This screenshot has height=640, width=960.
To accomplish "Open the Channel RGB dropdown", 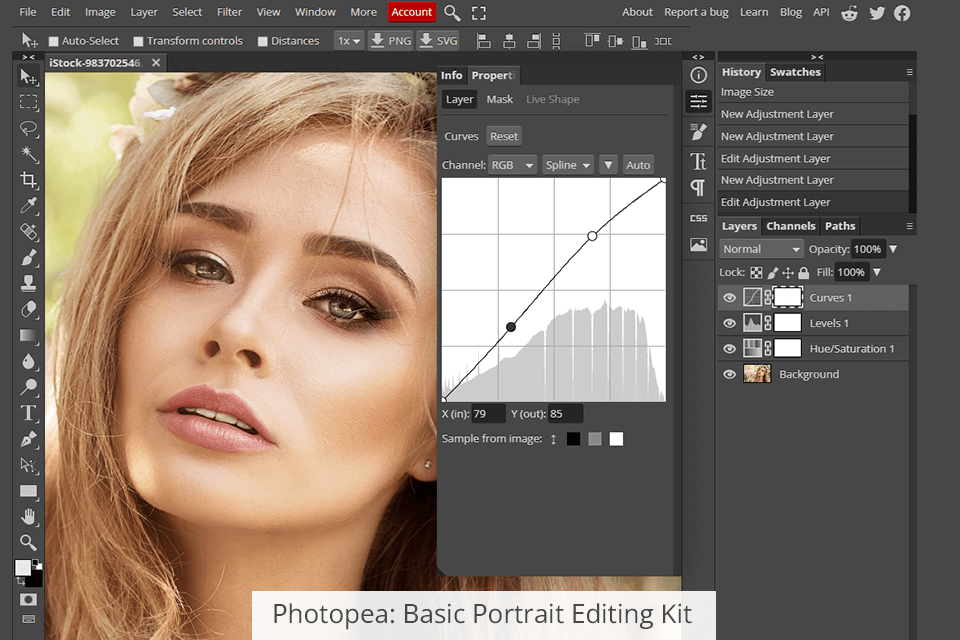I will (512, 165).
